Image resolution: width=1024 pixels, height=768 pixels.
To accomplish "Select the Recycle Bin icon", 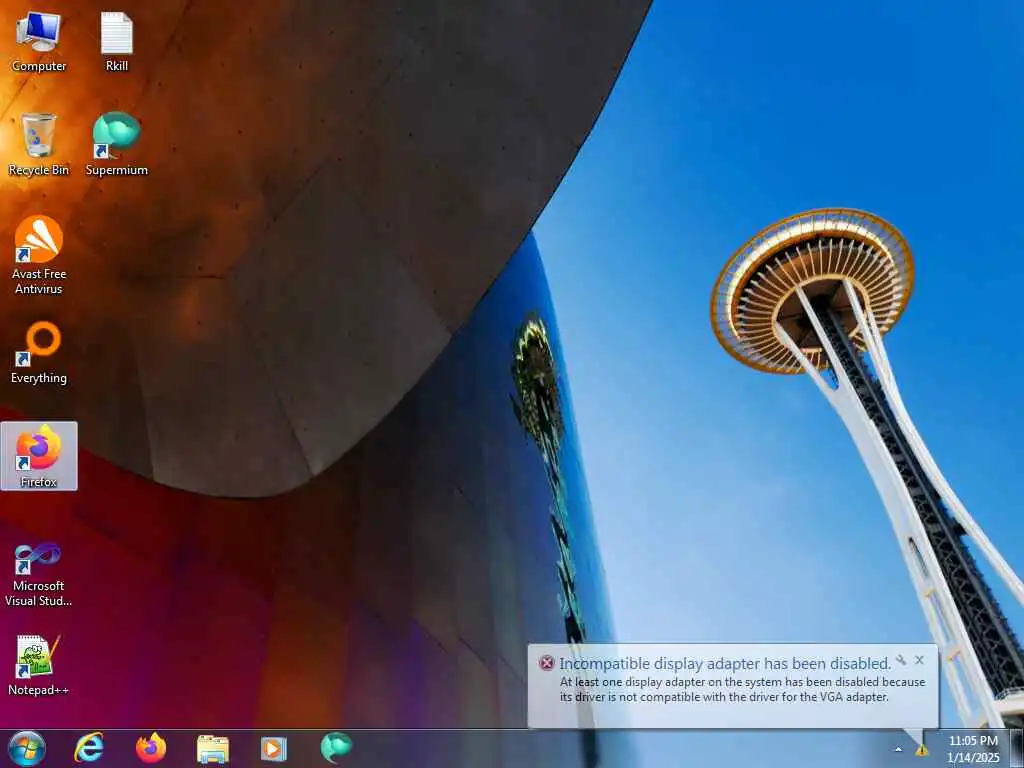I will tap(39, 144).
